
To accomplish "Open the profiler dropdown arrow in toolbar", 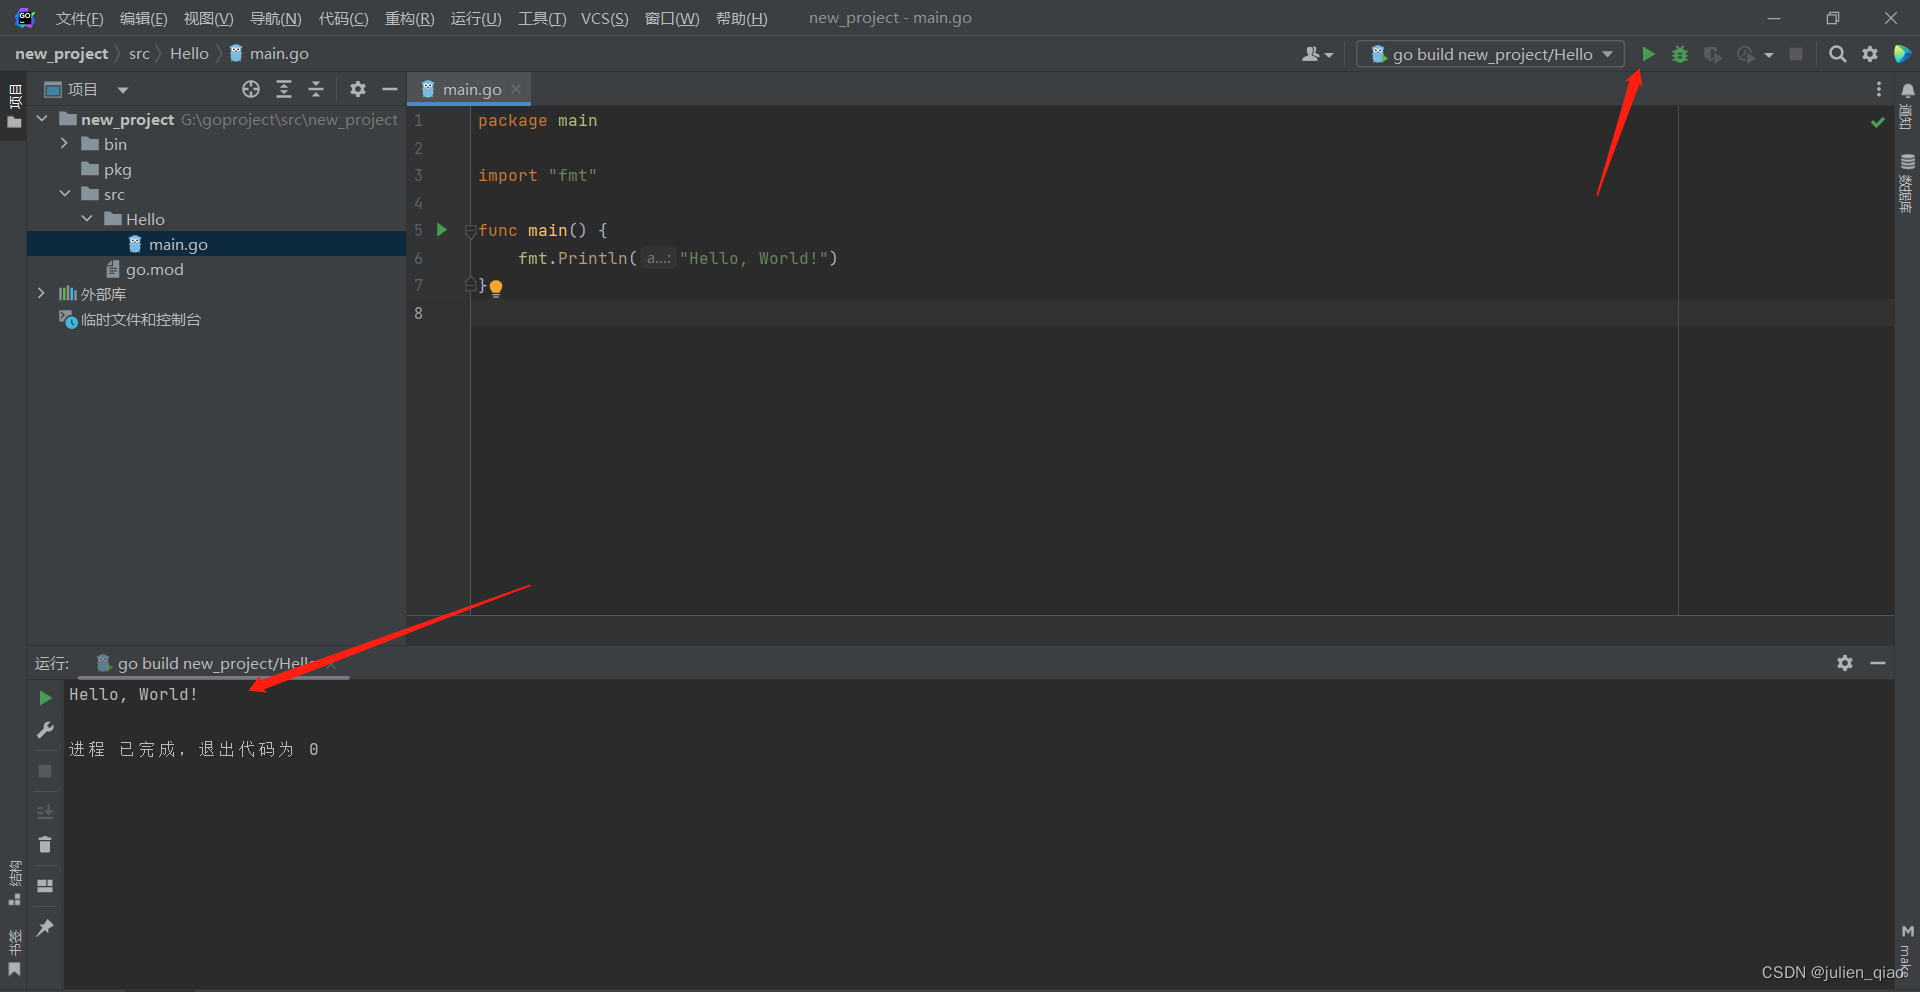I will point(1769,54).
